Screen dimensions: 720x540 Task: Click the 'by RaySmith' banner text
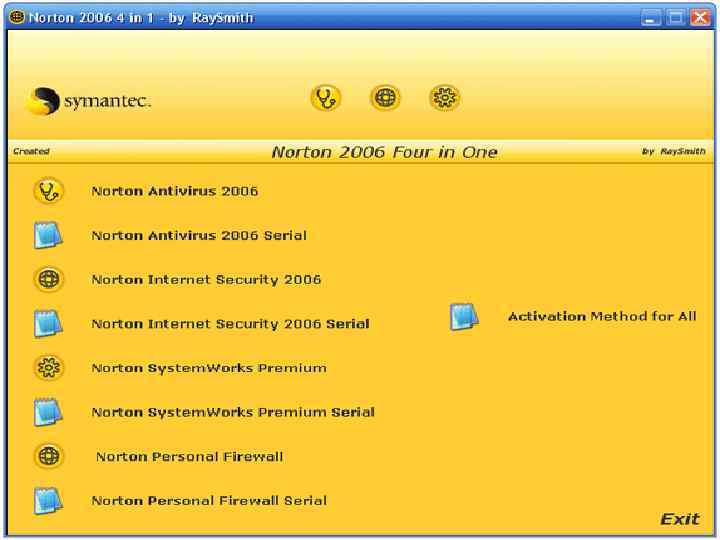pyautogui.click(x=674, y=151)
